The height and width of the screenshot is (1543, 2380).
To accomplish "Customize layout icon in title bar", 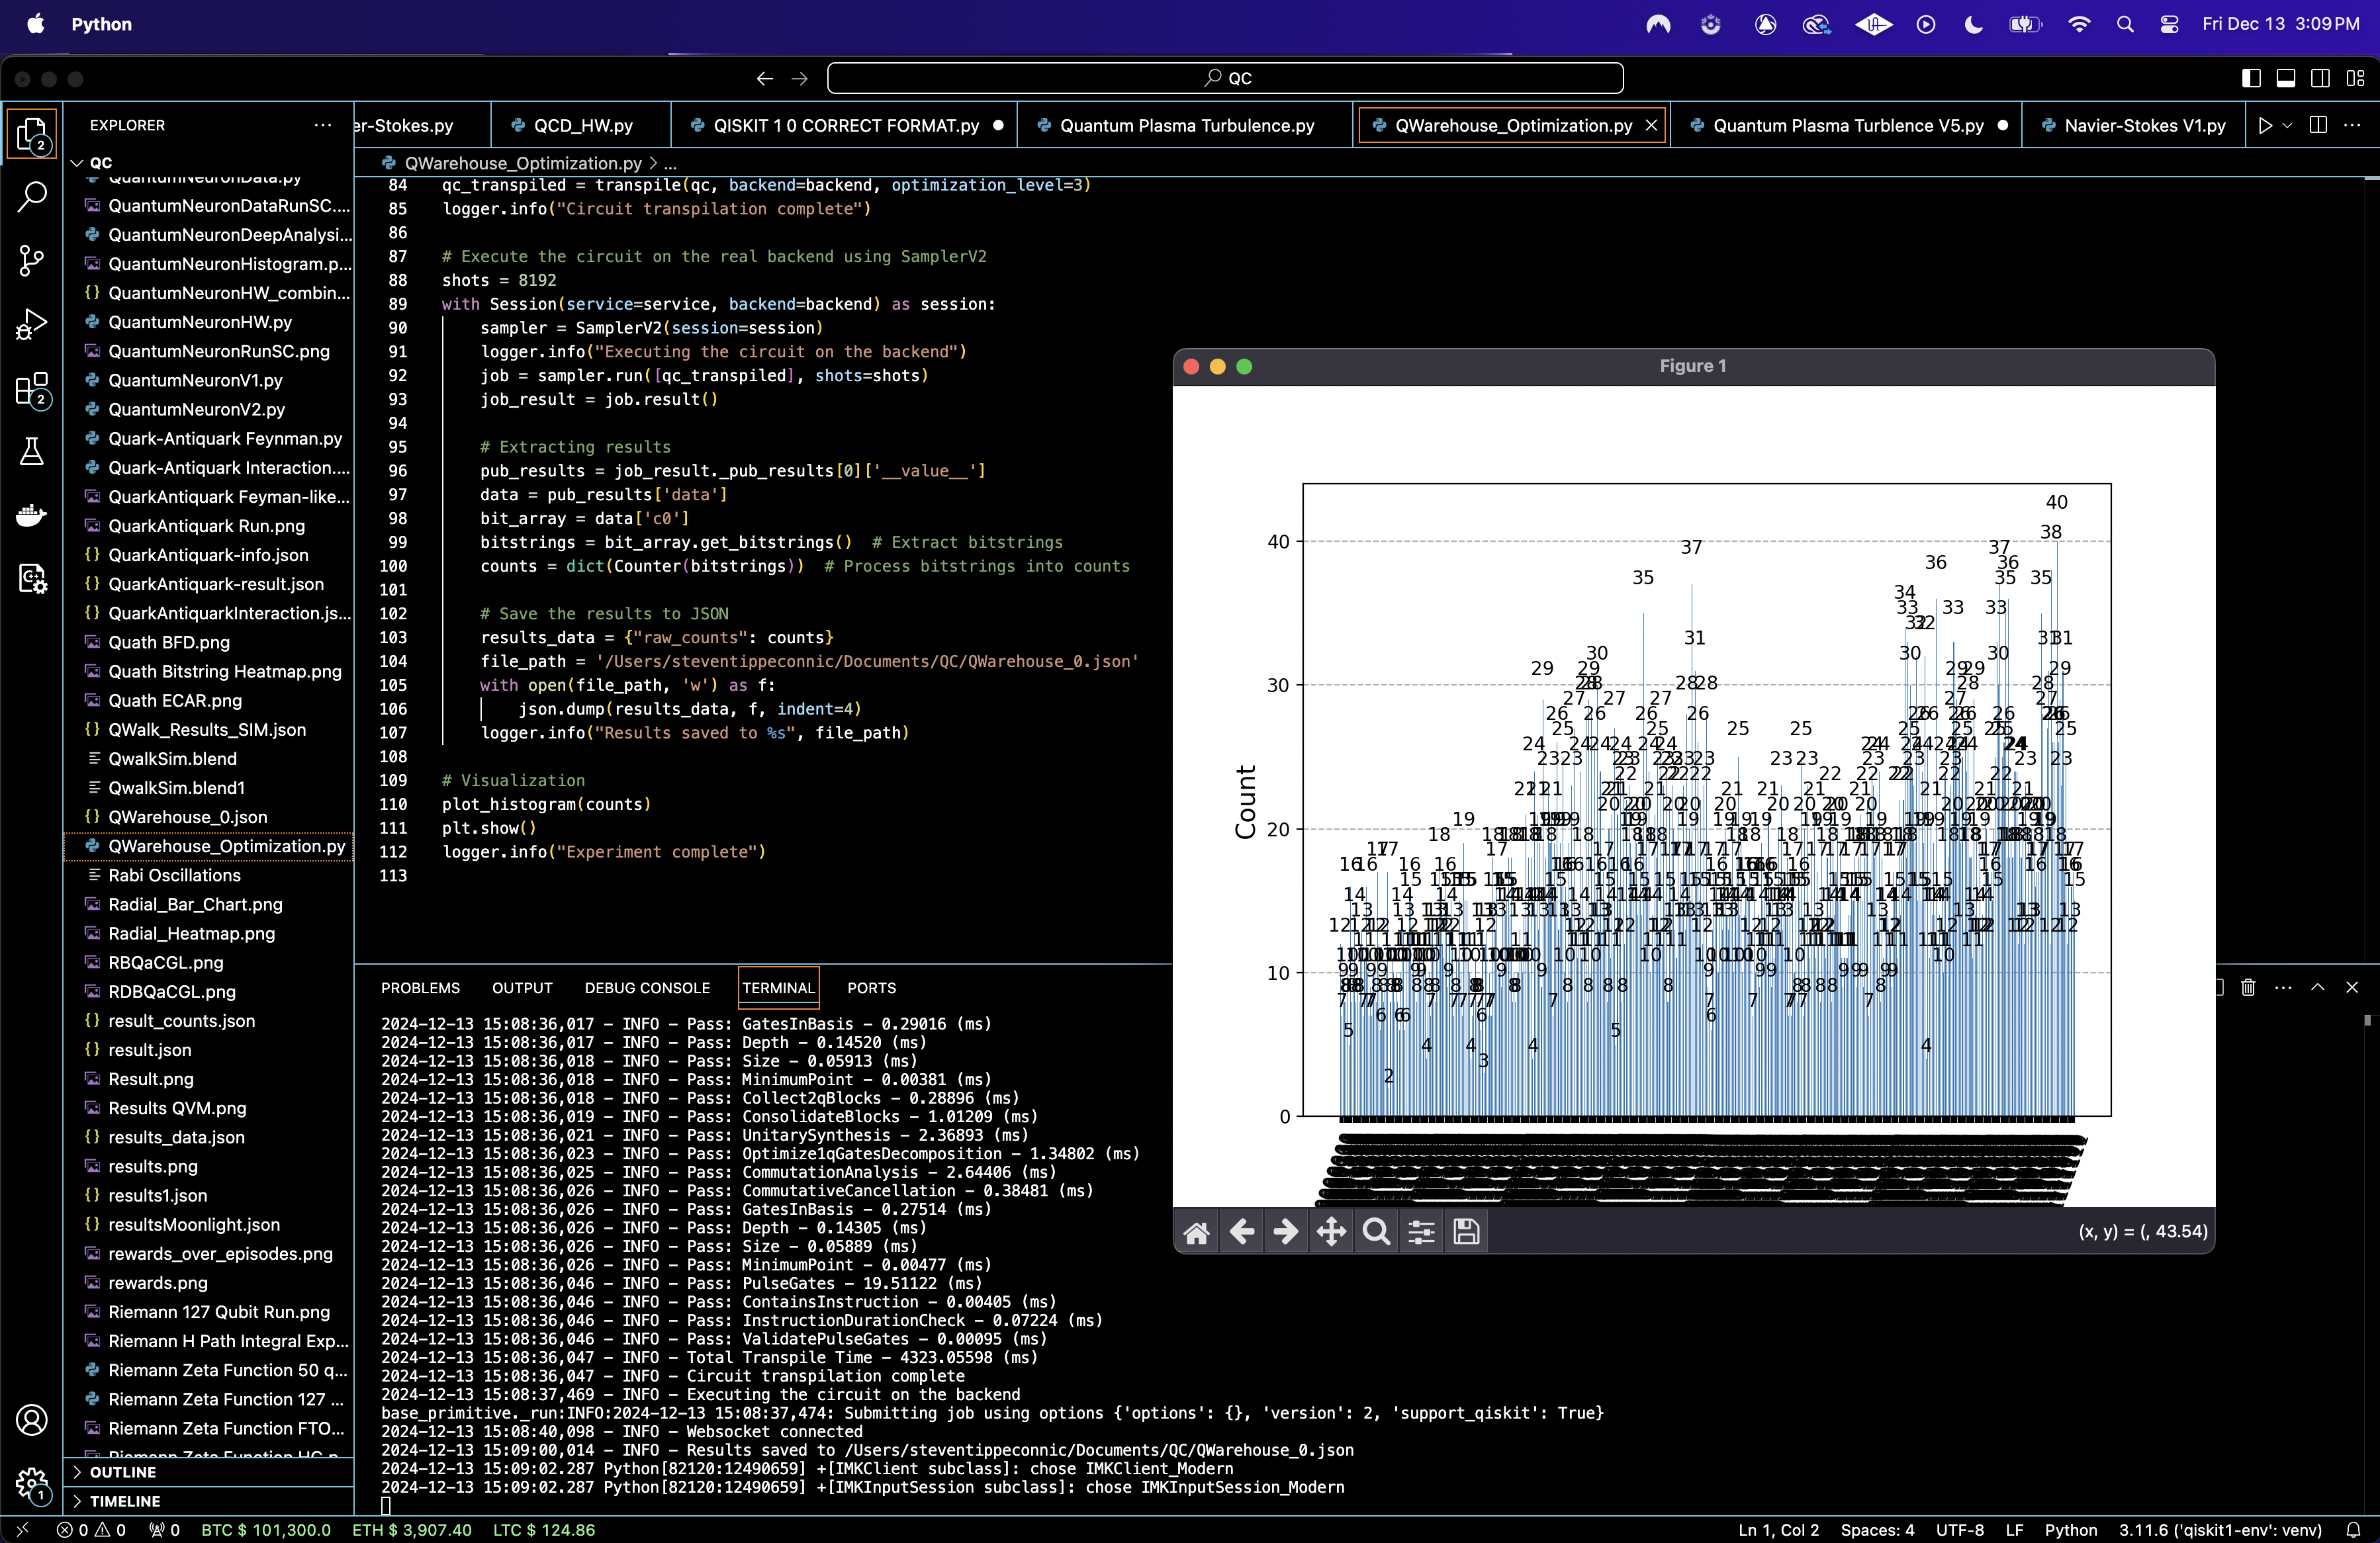I will [x=2355, y=78].
